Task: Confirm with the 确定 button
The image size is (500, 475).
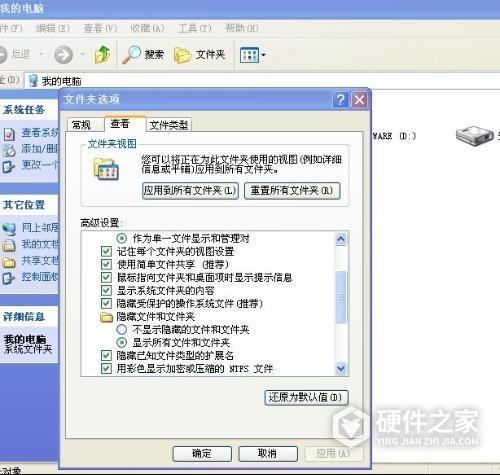Action: (202, 454)
